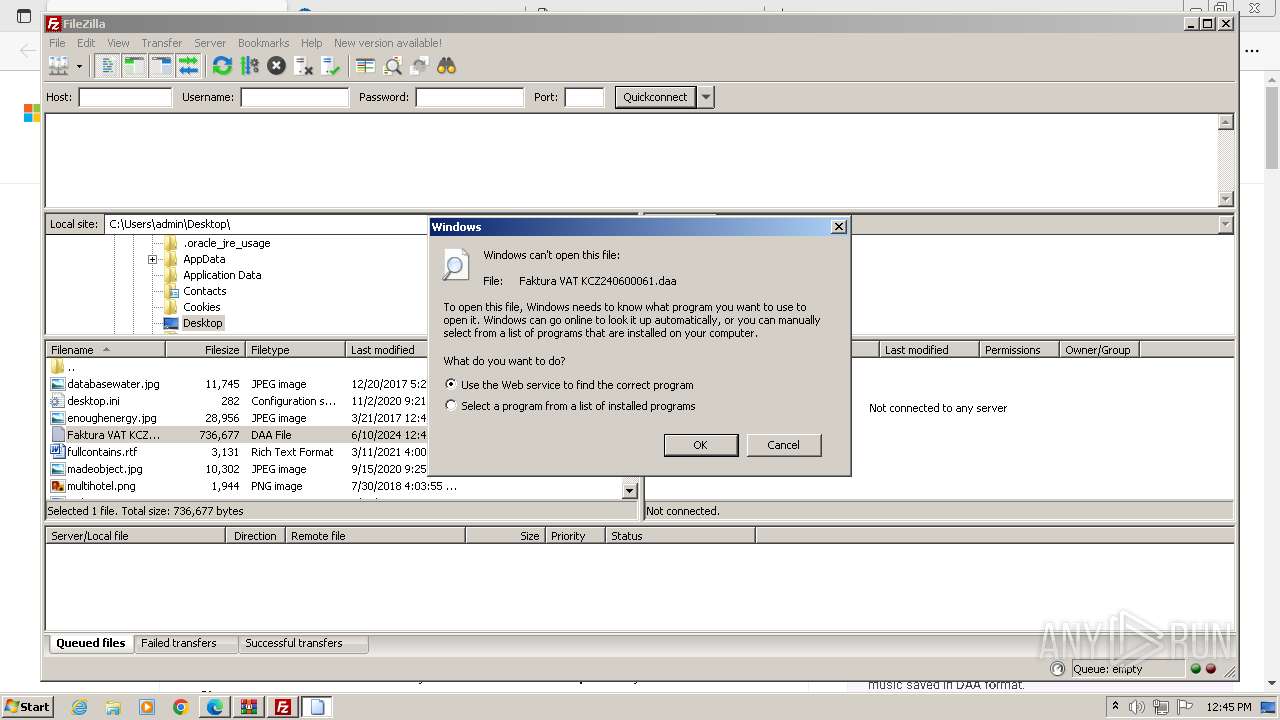Toggle processing of the transfer queue
The width and height of the screenshot is (1280, 720).
point(249,66)
